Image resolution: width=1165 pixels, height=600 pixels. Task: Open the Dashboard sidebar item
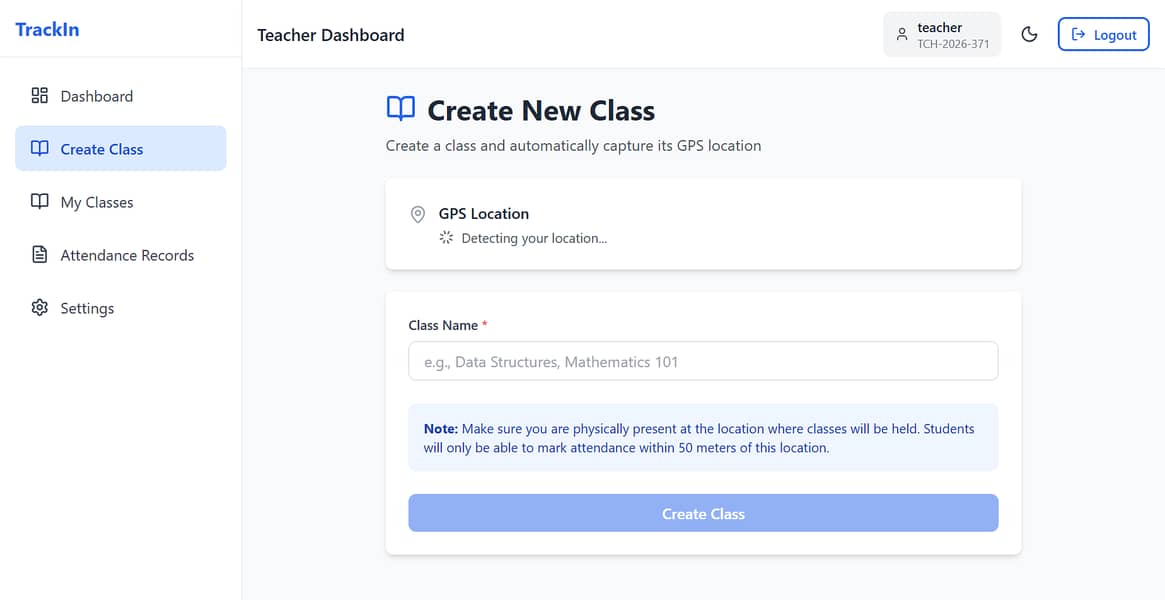[x=96, y=96]
